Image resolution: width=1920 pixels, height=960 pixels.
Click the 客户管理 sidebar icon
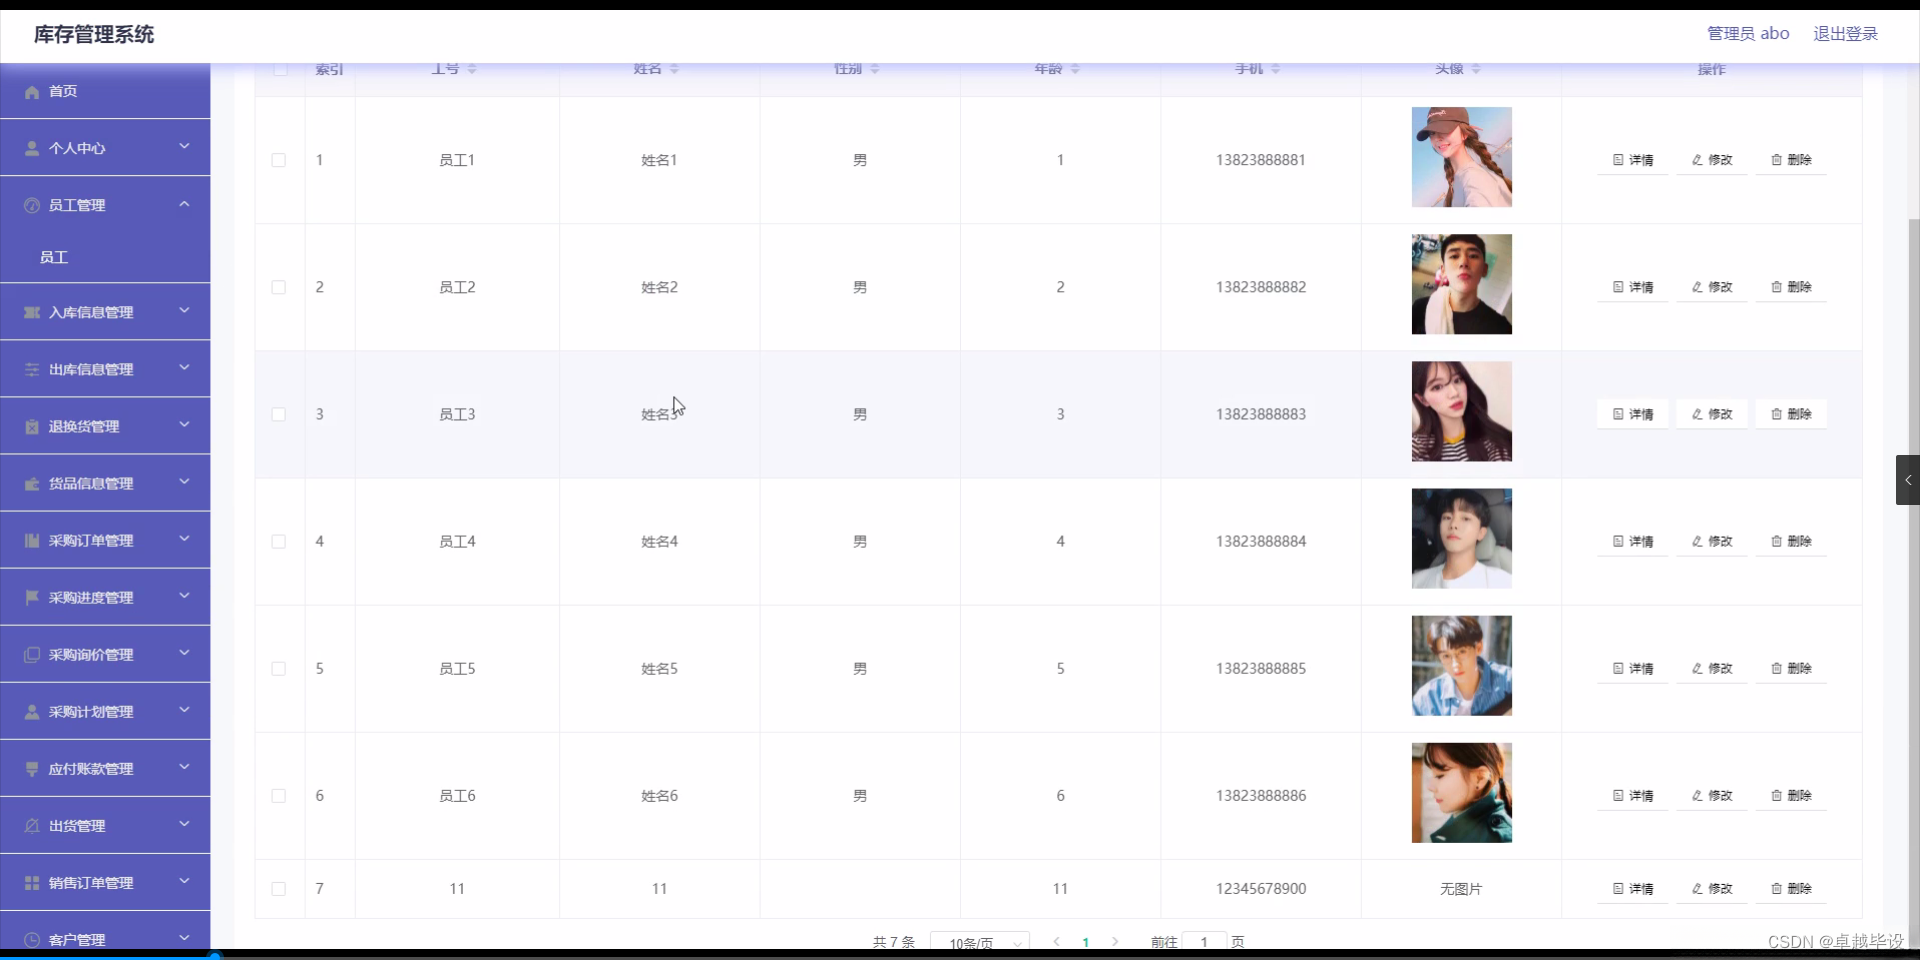point(31,939)
